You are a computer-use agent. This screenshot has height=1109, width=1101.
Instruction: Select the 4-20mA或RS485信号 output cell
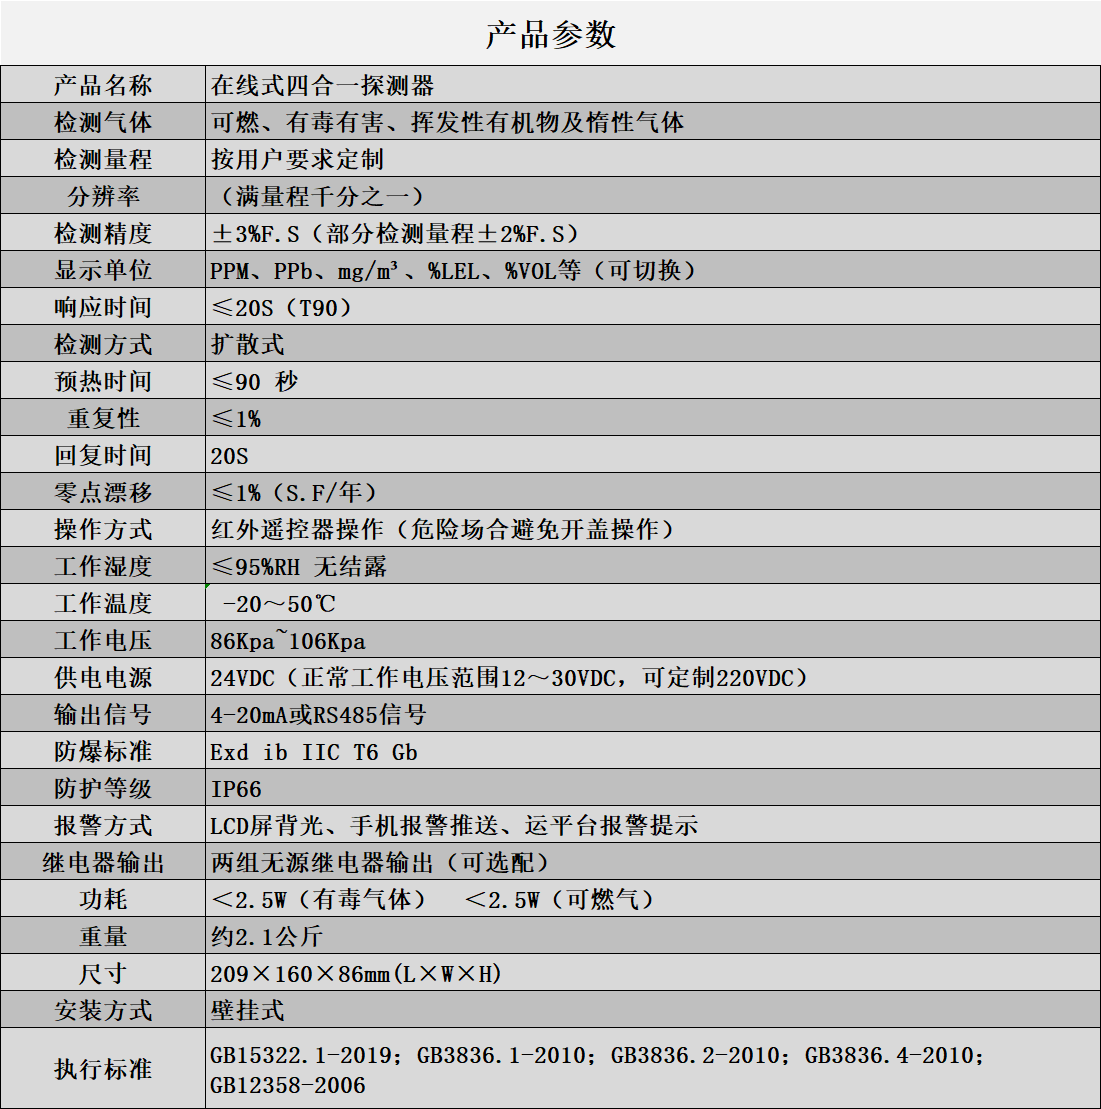click(x=318, y=715)
